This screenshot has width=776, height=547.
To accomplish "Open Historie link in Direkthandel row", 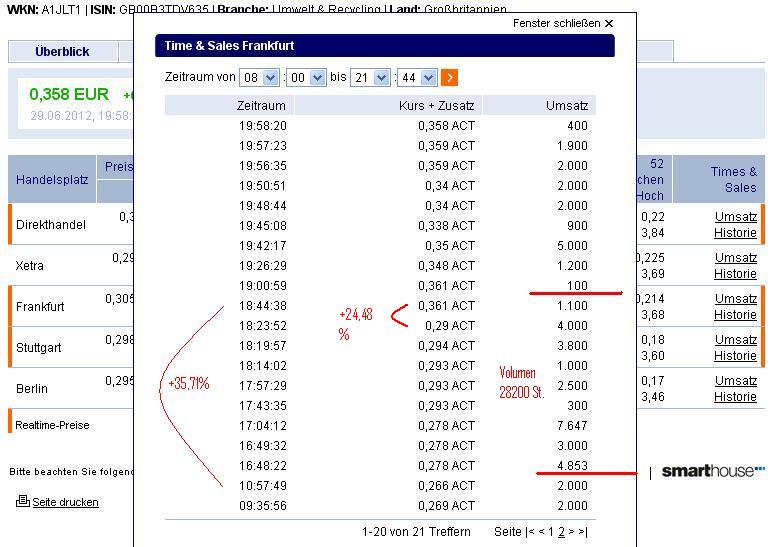I will coord(735,233).
